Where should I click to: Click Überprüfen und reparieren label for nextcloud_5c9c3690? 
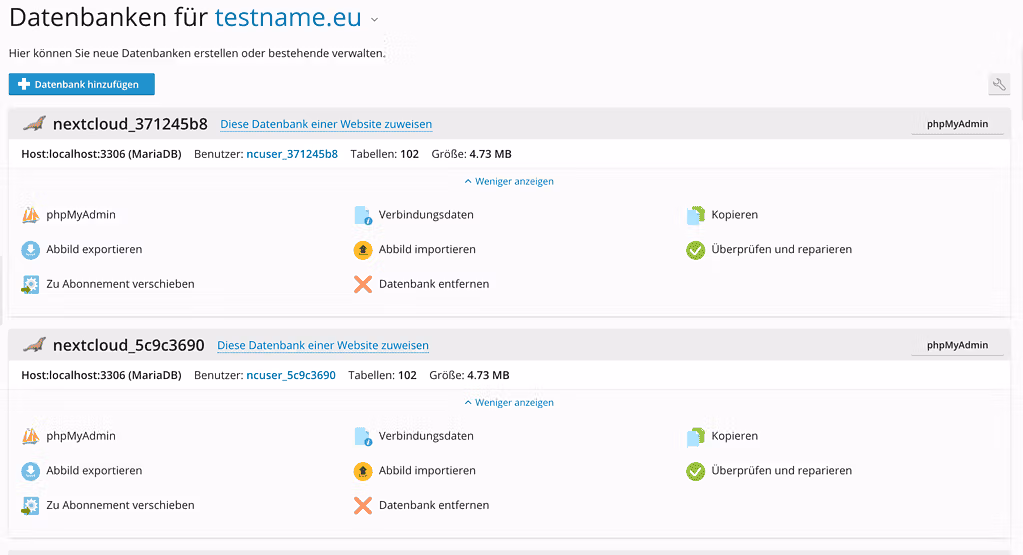coord(782,470)
